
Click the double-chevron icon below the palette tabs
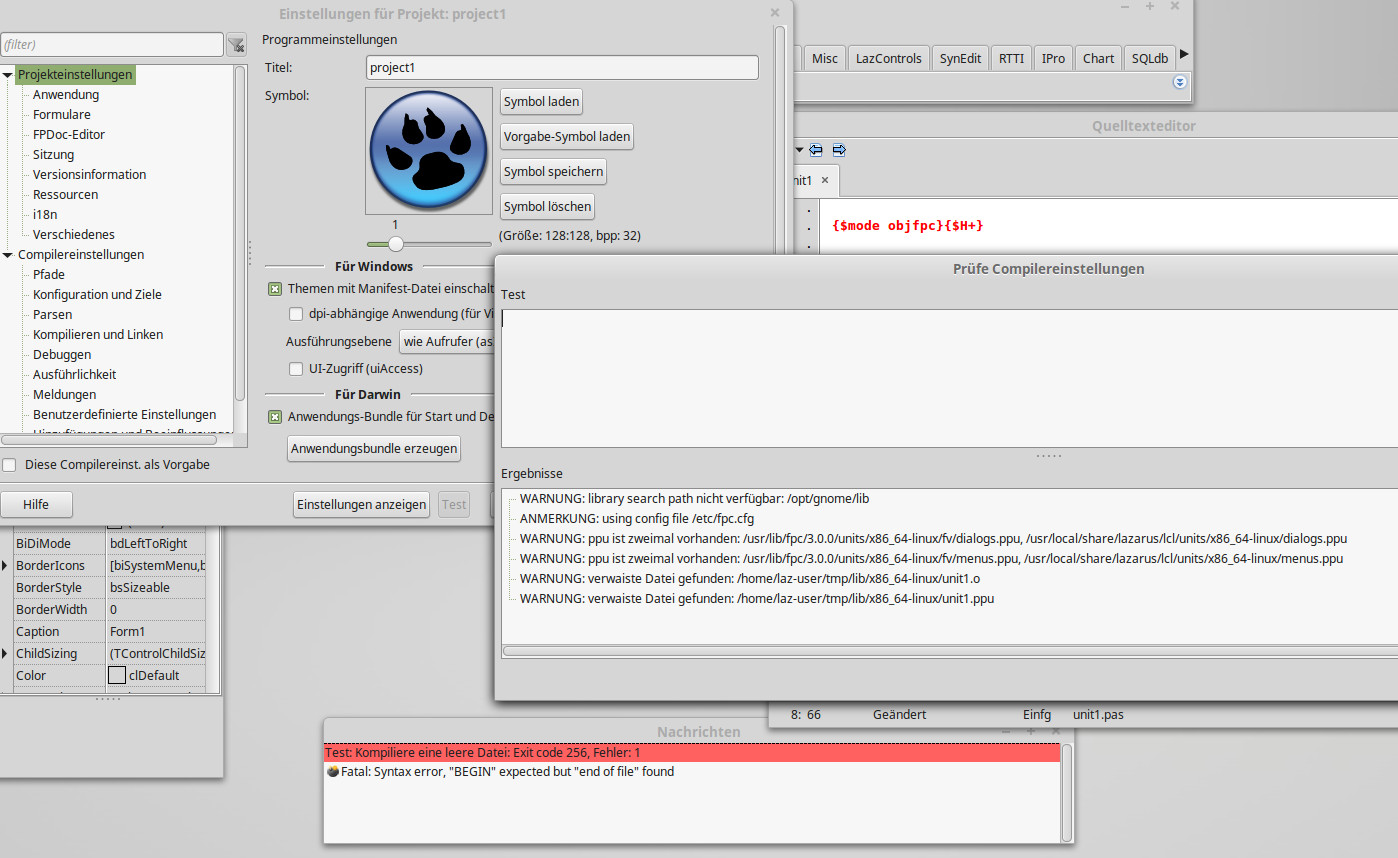pos(1180,83)
